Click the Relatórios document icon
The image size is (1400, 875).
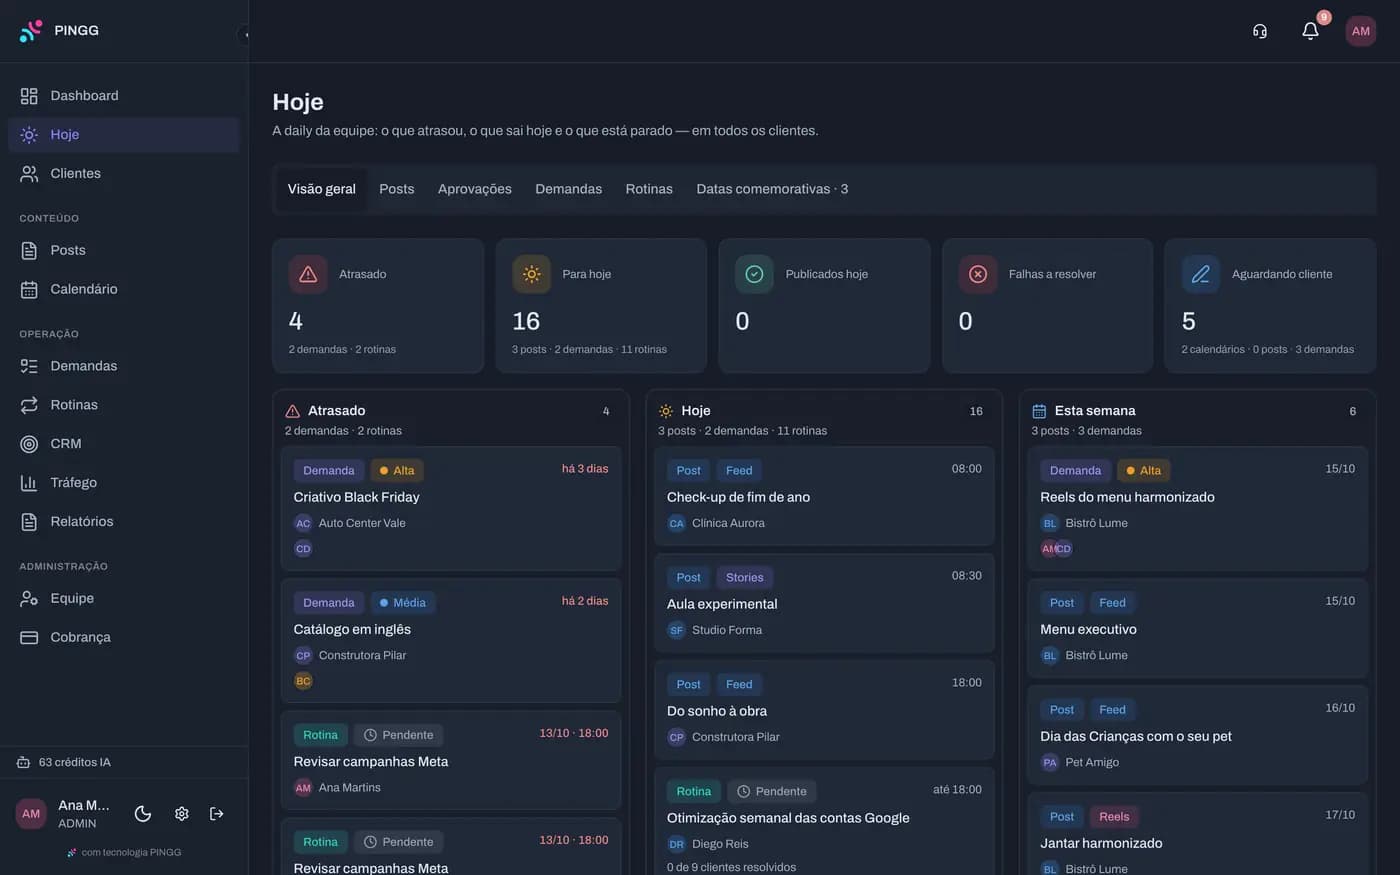[29, 522]
